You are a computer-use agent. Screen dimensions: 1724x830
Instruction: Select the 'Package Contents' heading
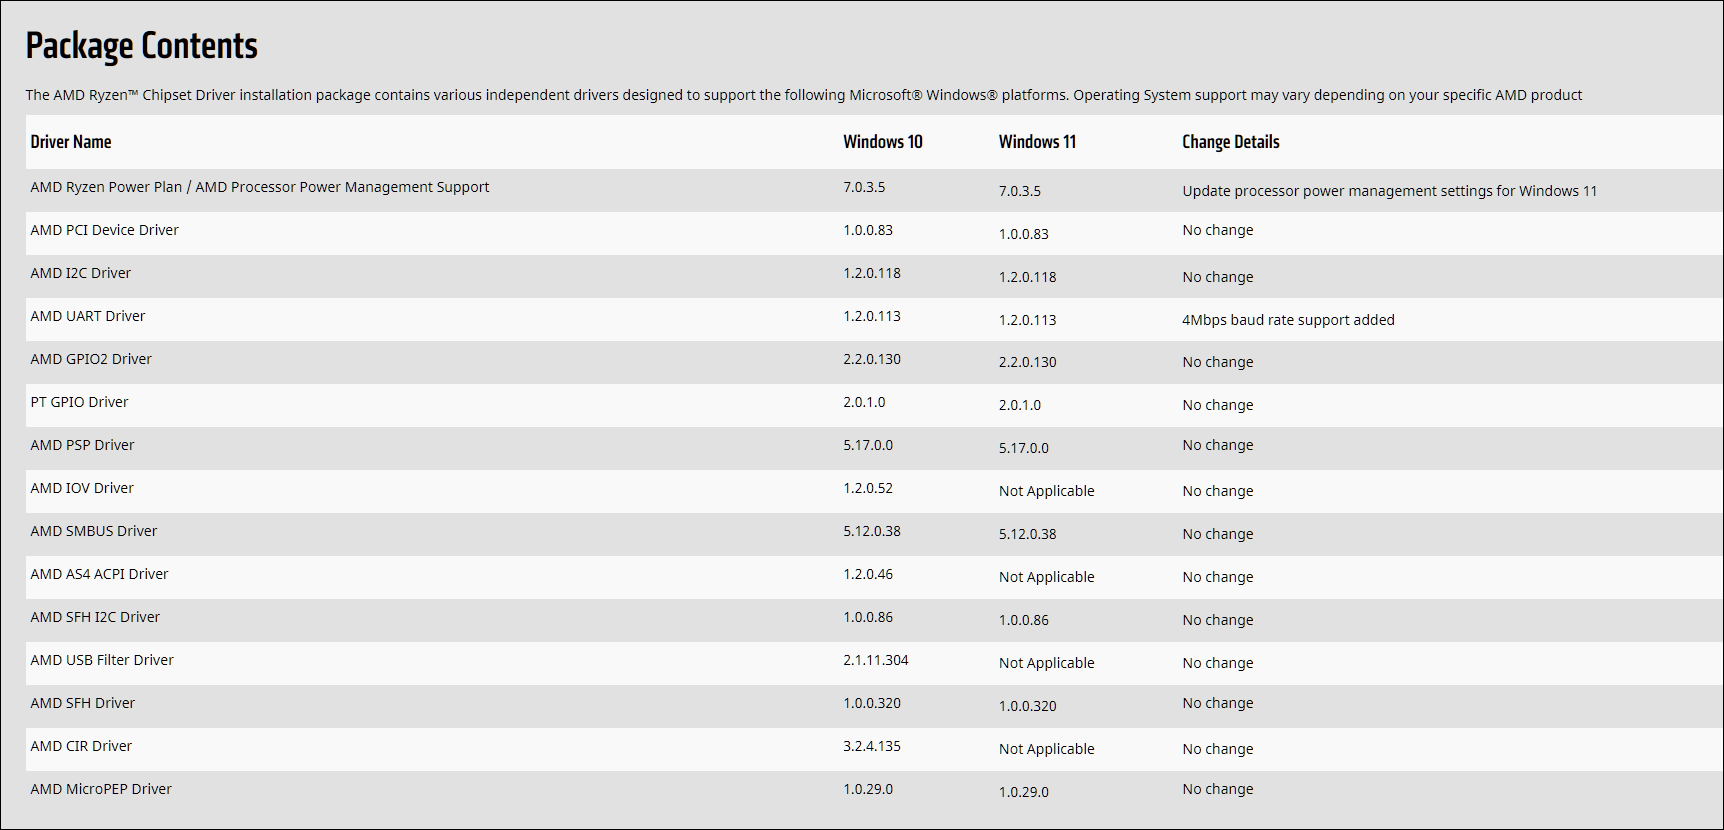(142, 46)
